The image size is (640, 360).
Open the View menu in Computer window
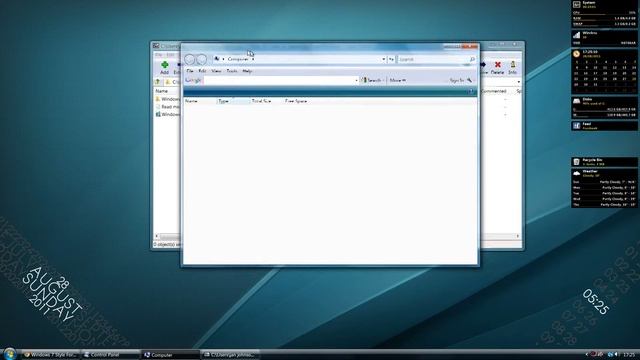click(216, 71)
